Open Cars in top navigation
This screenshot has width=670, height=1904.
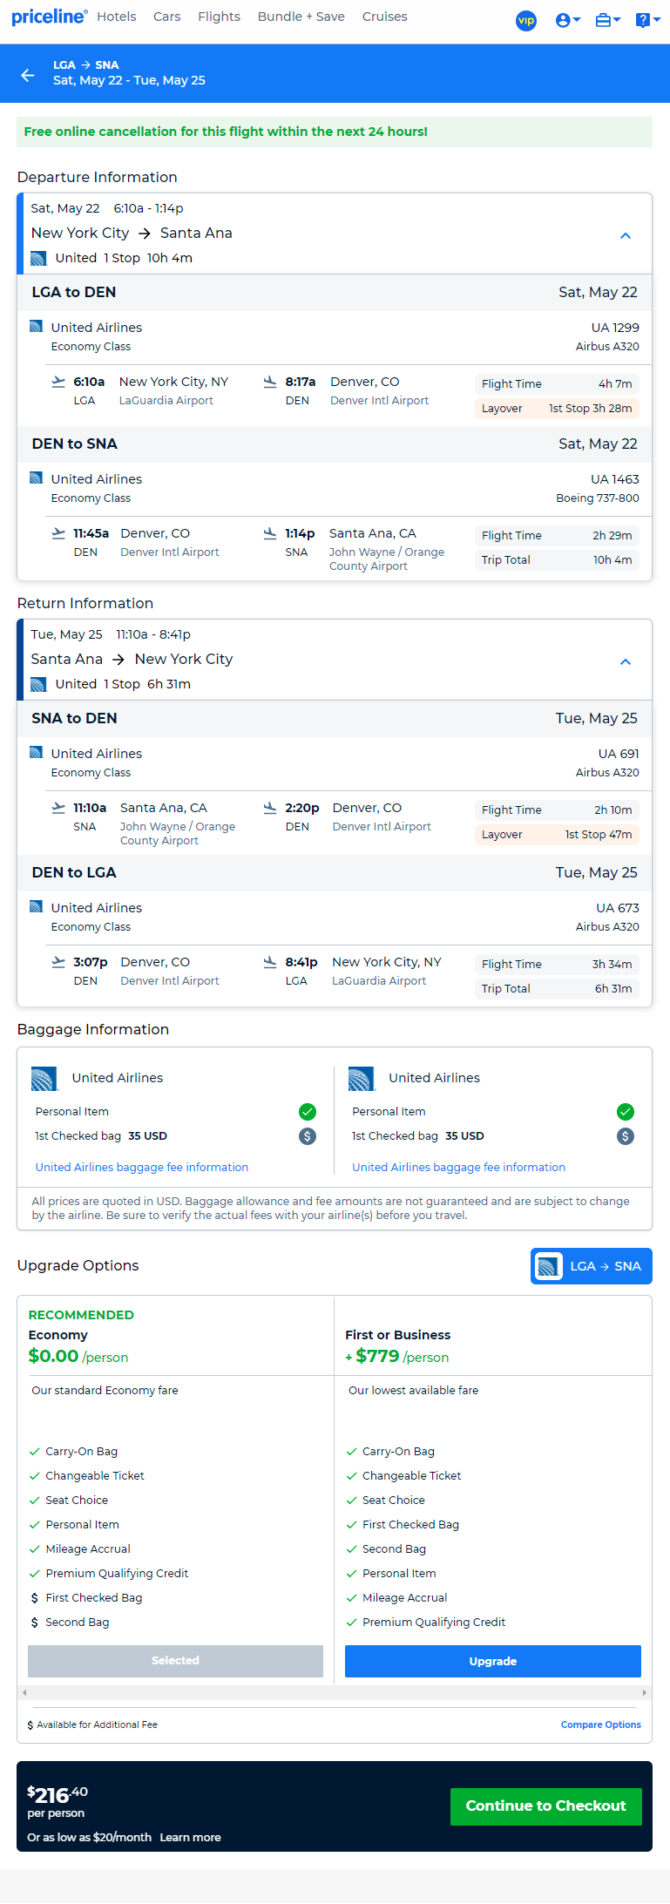coord(167,17)
